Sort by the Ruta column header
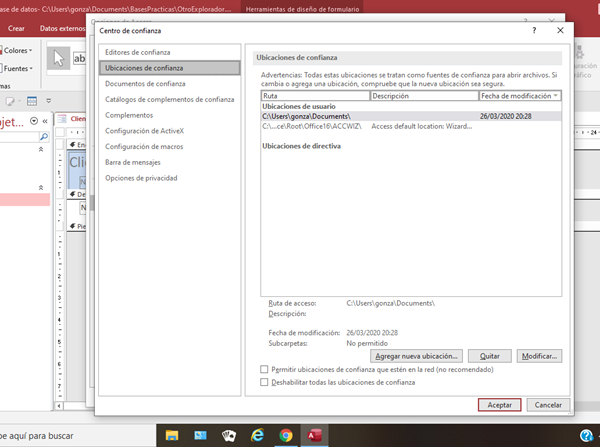 click(x=316, y=96)
